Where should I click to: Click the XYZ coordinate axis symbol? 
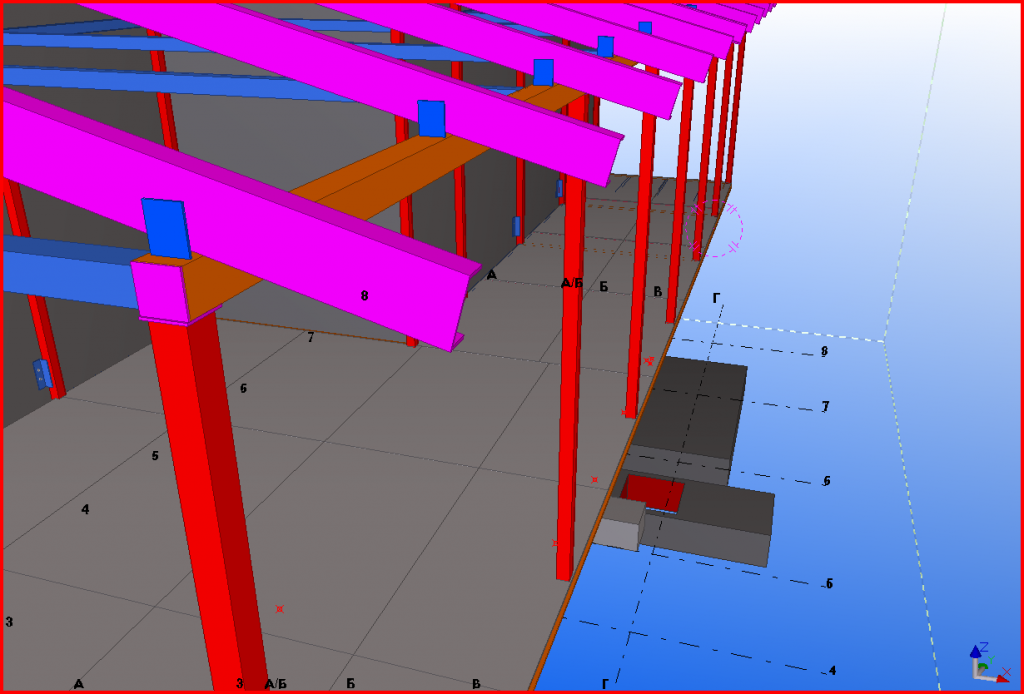(991, 663)
